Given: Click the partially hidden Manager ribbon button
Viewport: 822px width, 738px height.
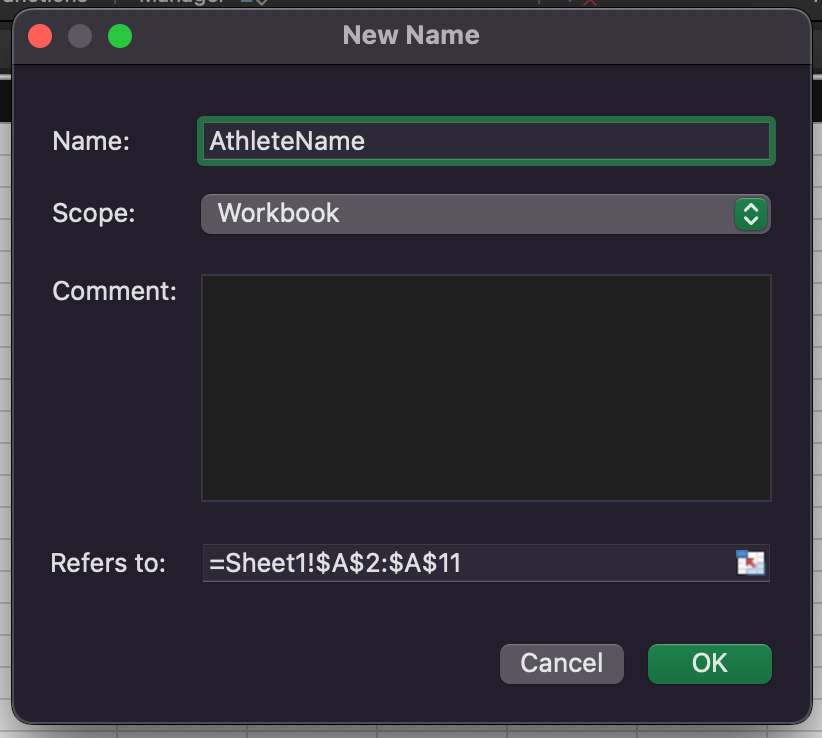Looking at the screenshot, I should (182, 2).
